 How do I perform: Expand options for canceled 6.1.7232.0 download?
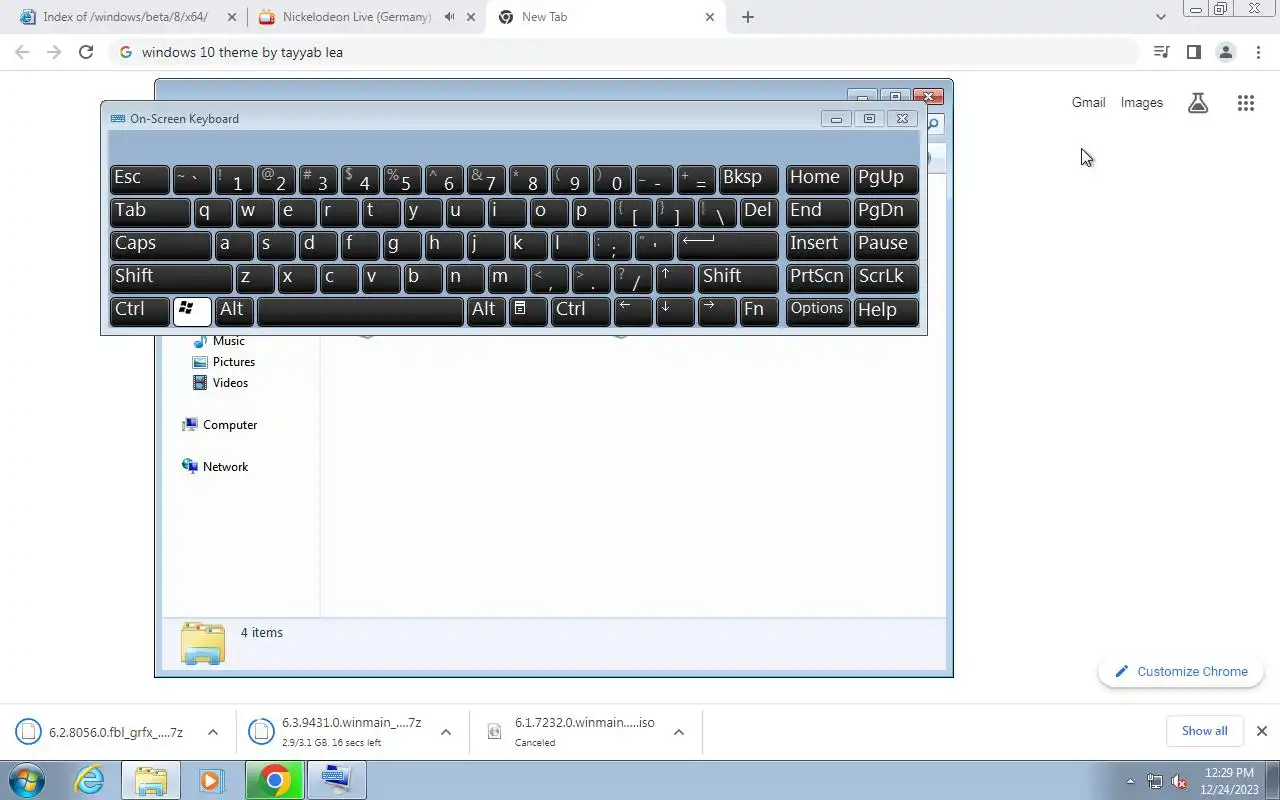pos(678,732)
